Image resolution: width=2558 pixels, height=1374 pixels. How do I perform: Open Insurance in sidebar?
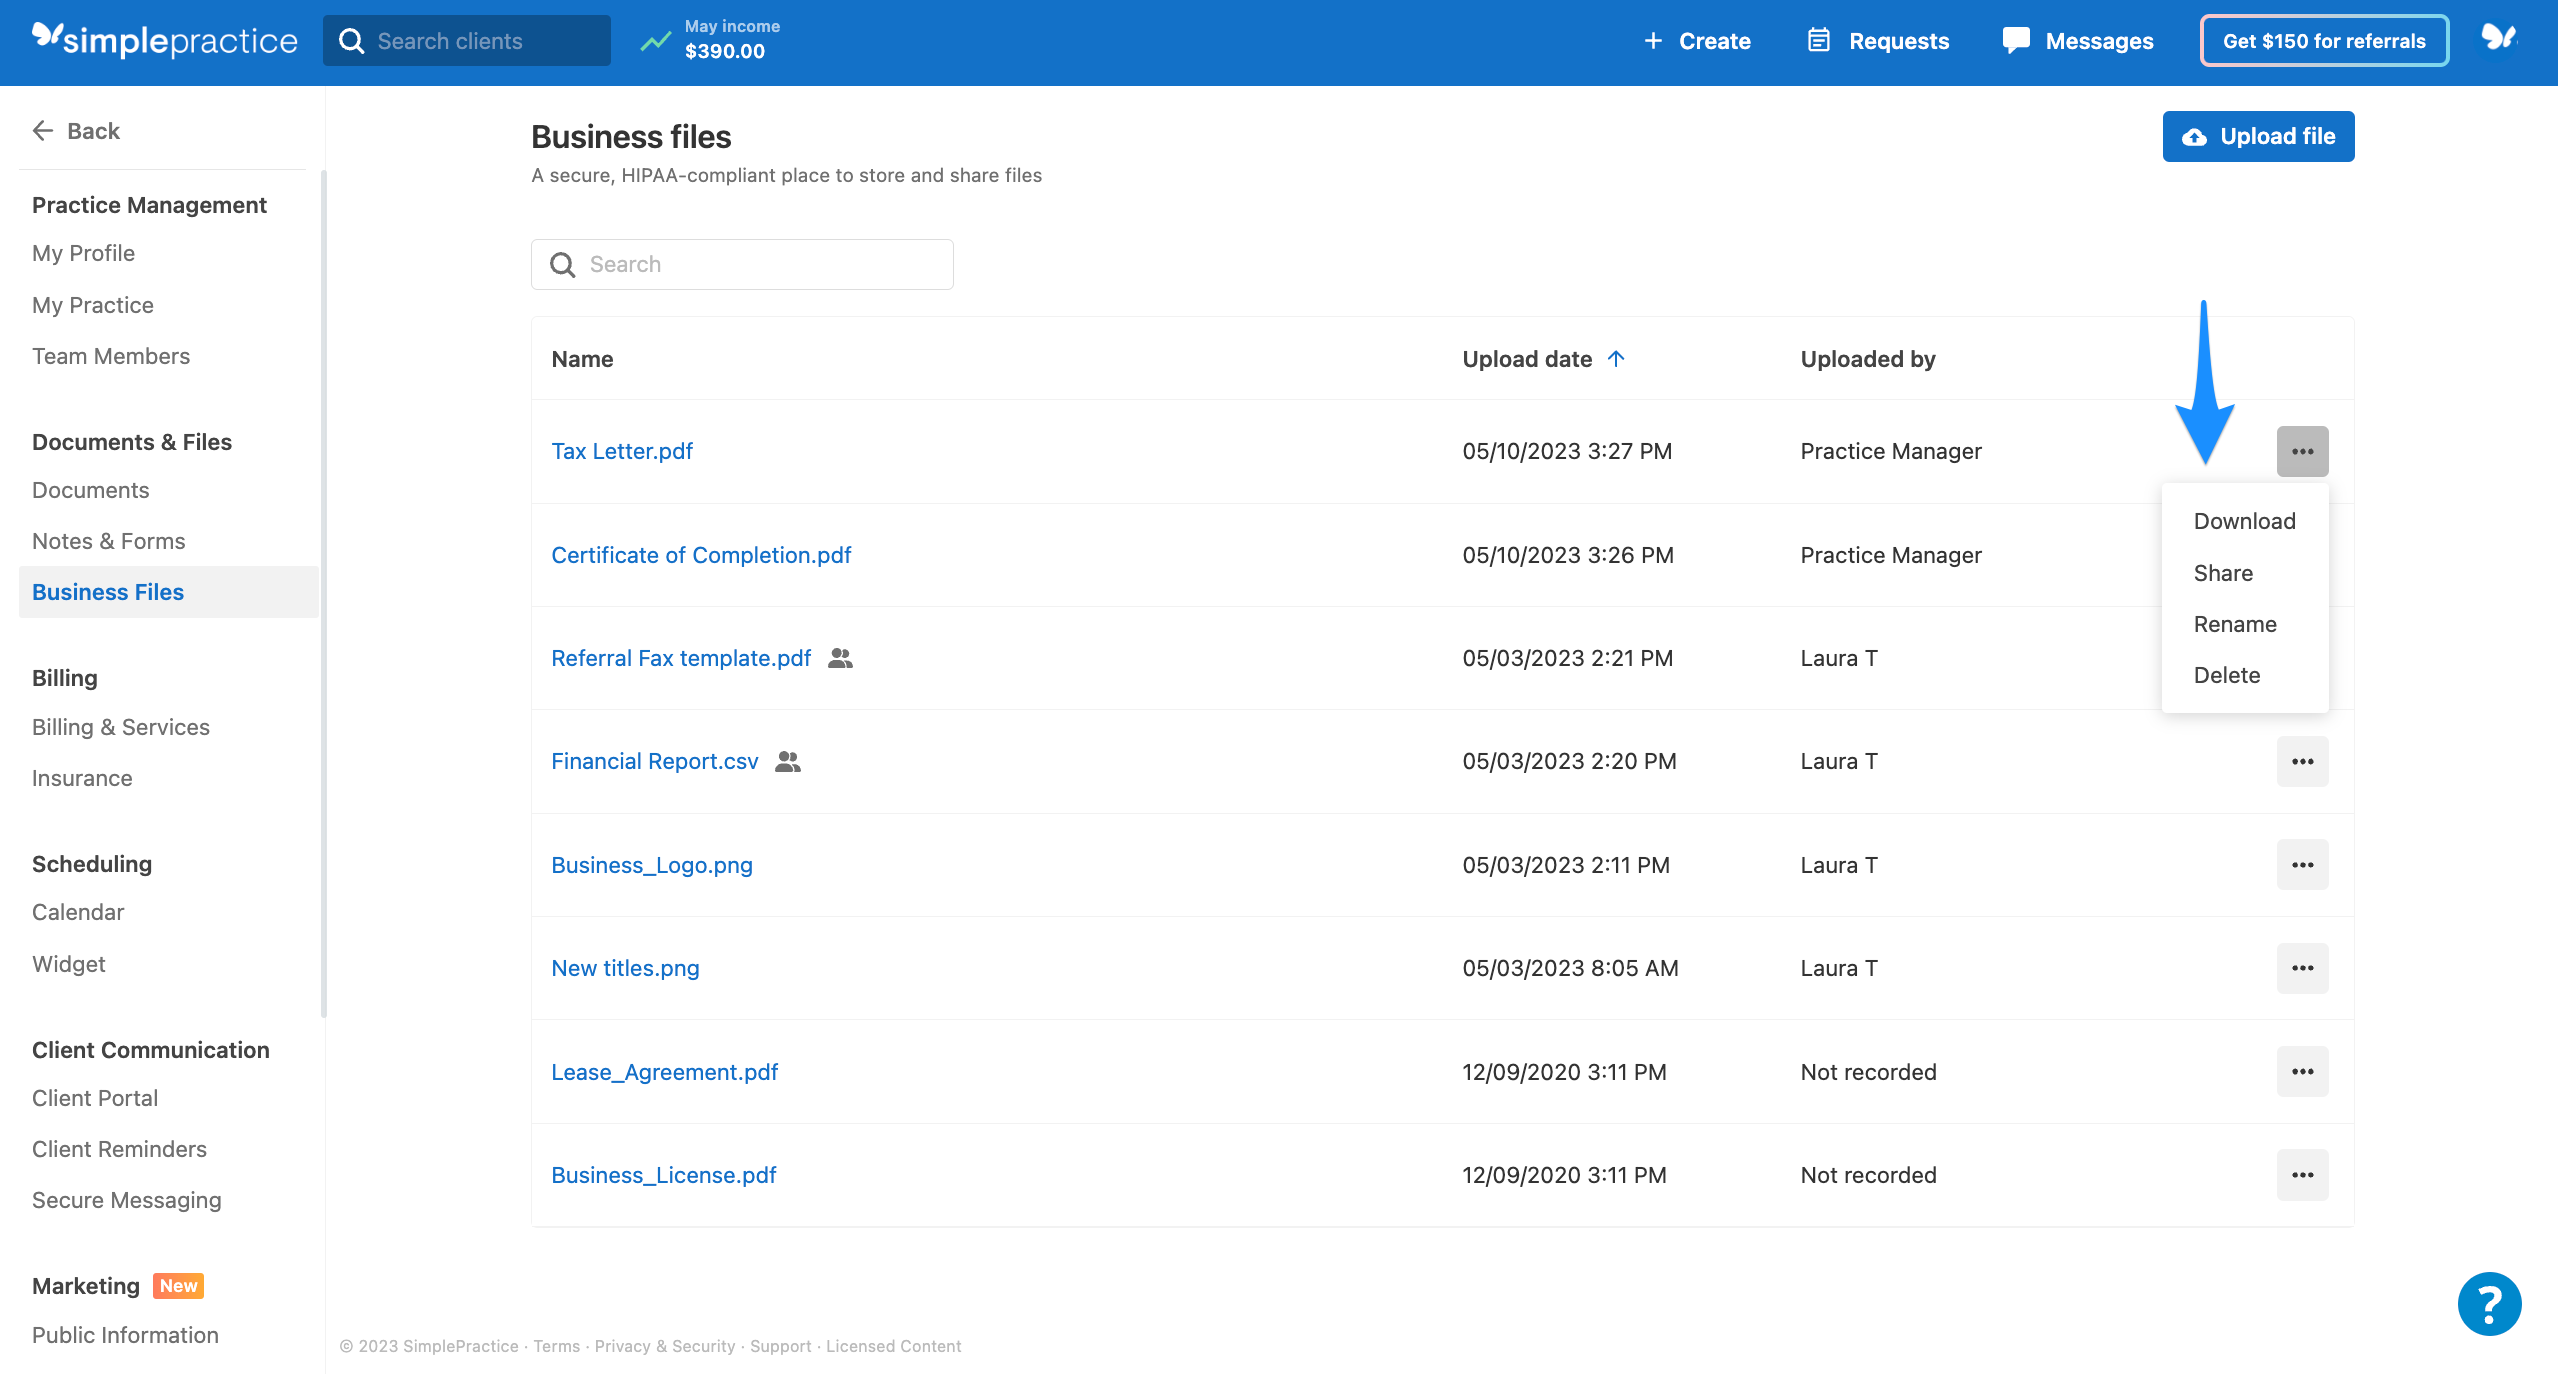[x=82, y=778]
